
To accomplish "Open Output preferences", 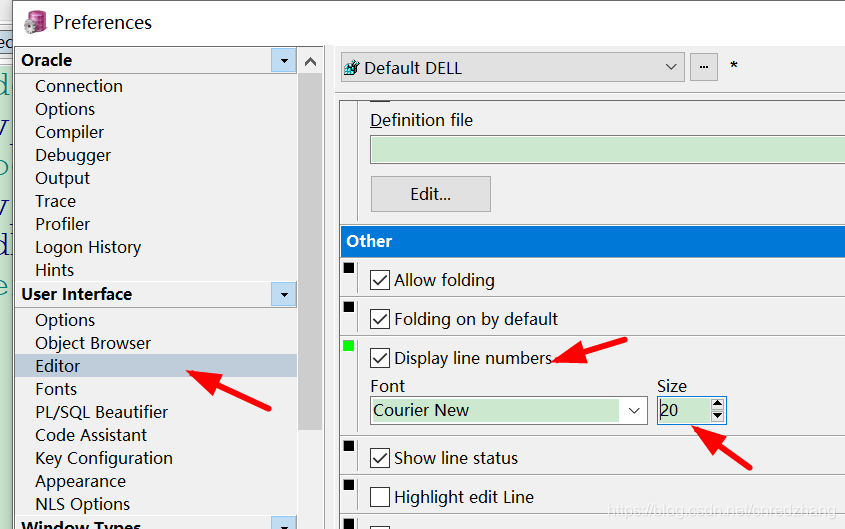I will [63, 178].
